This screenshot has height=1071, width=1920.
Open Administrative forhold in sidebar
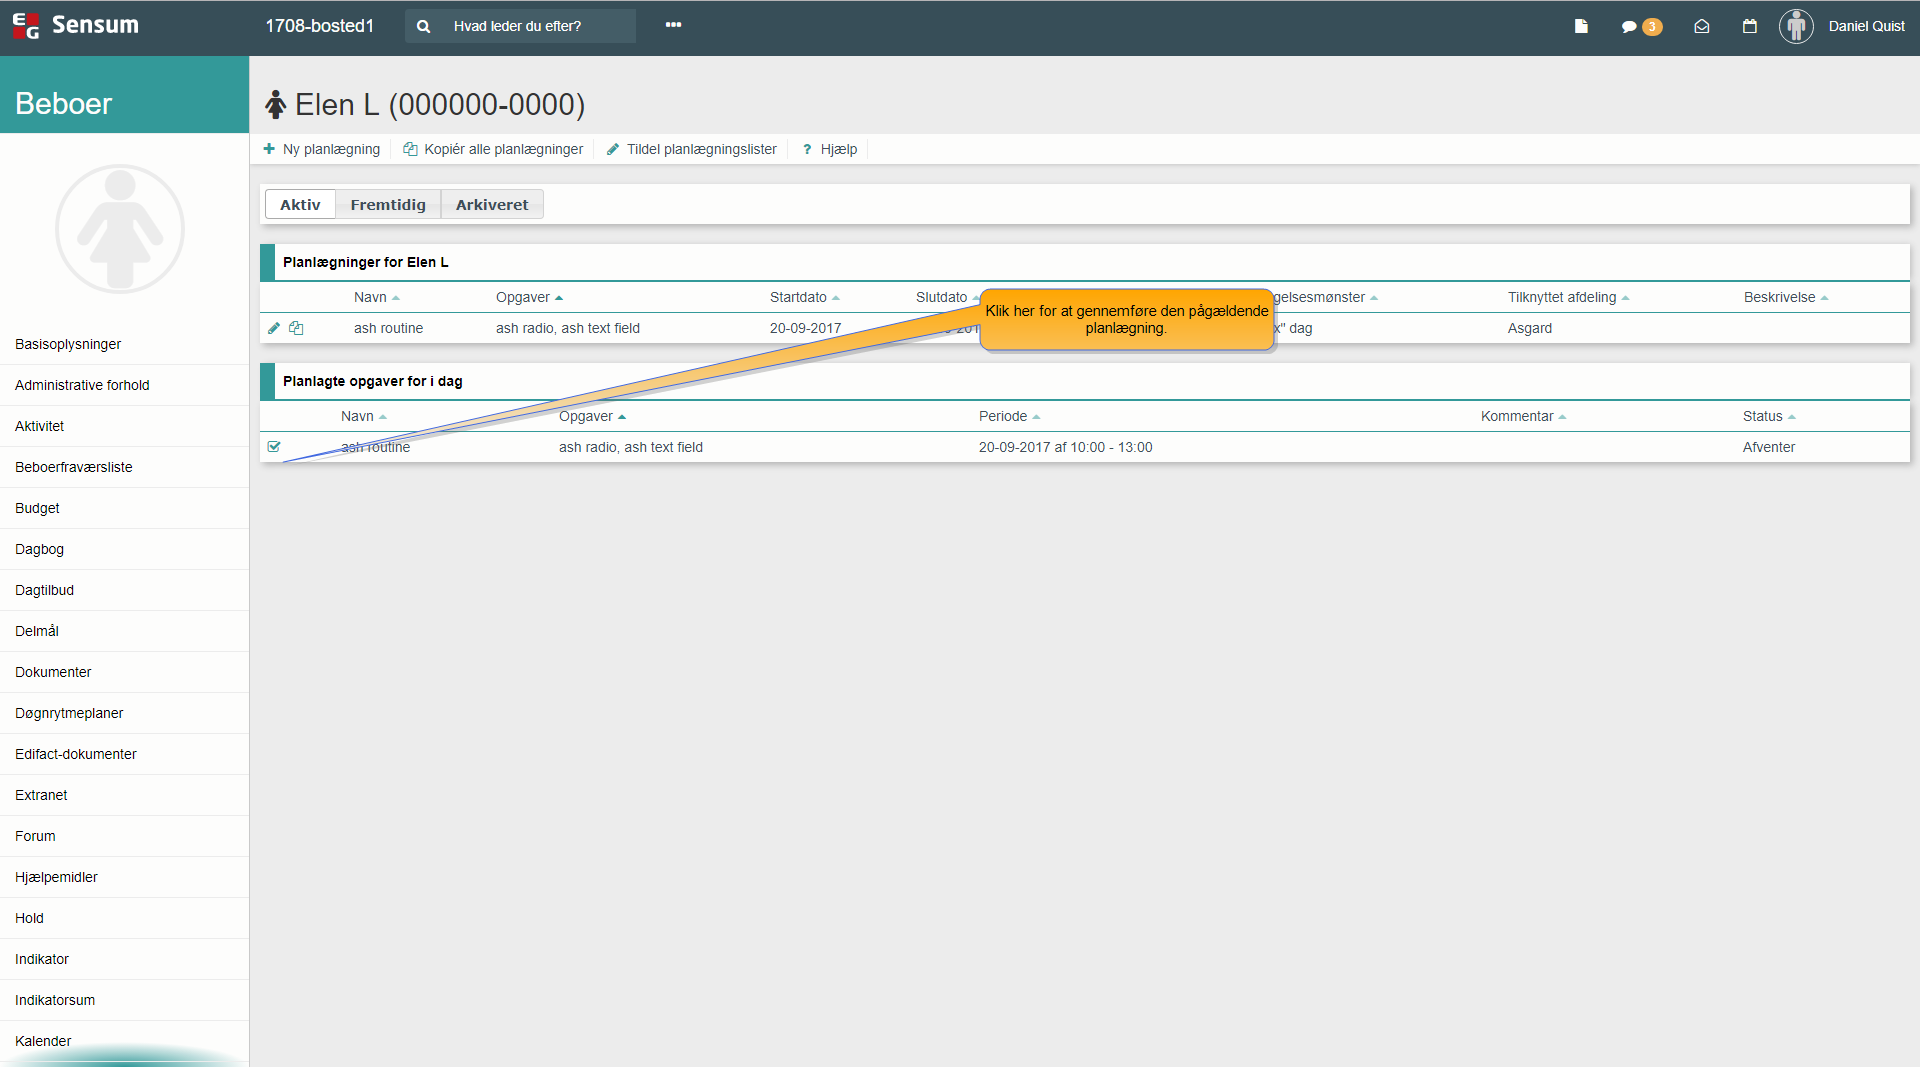124,385
